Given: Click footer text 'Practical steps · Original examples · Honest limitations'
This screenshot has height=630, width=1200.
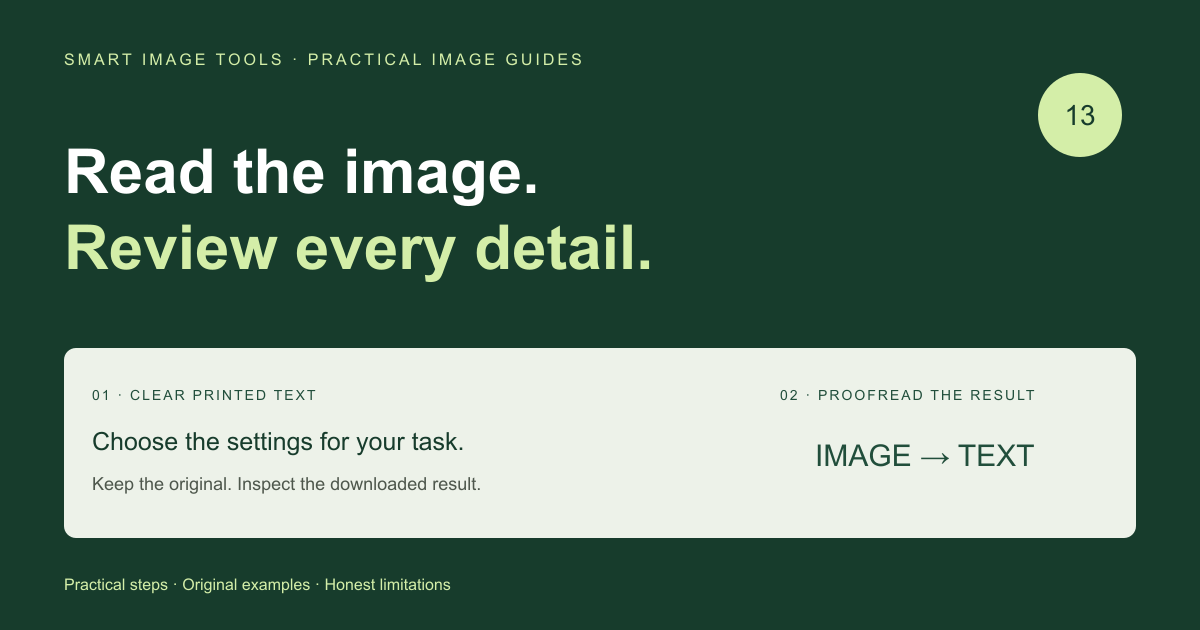Looking at the screenshot, I should coord(257,585).
